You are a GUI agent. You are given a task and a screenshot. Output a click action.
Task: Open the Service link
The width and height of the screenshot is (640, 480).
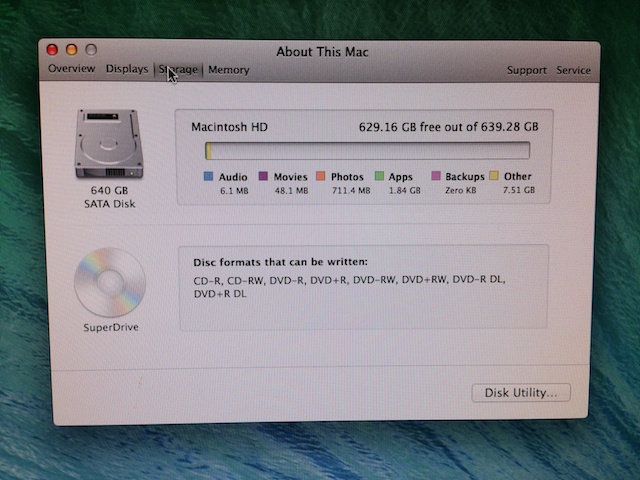click(x=573, y=71)
